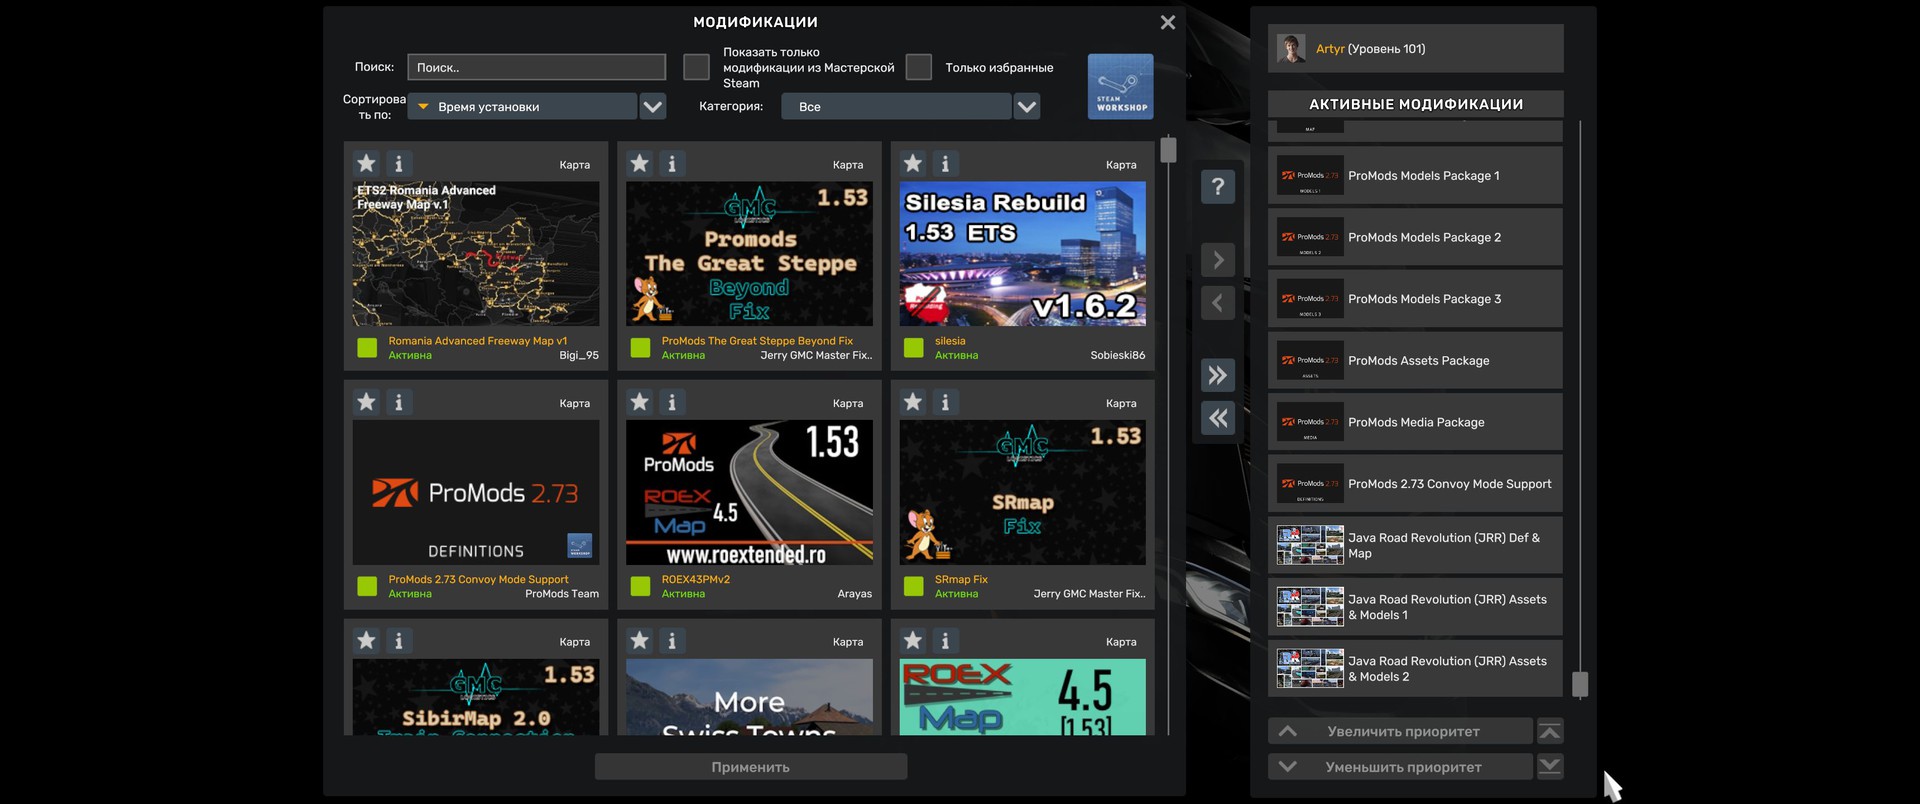Open Silesia Rebuild thumbnail image
This screenshot has width=1920, height=804.
(1022, 254)
